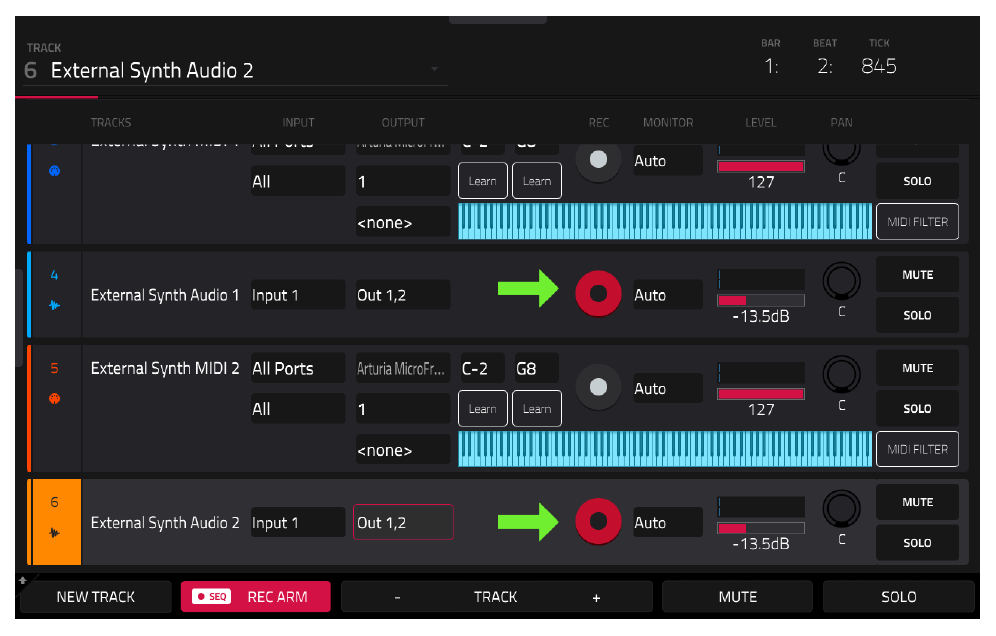Click the keyboard range strip on MIDI 2 track

click(665, 449)
